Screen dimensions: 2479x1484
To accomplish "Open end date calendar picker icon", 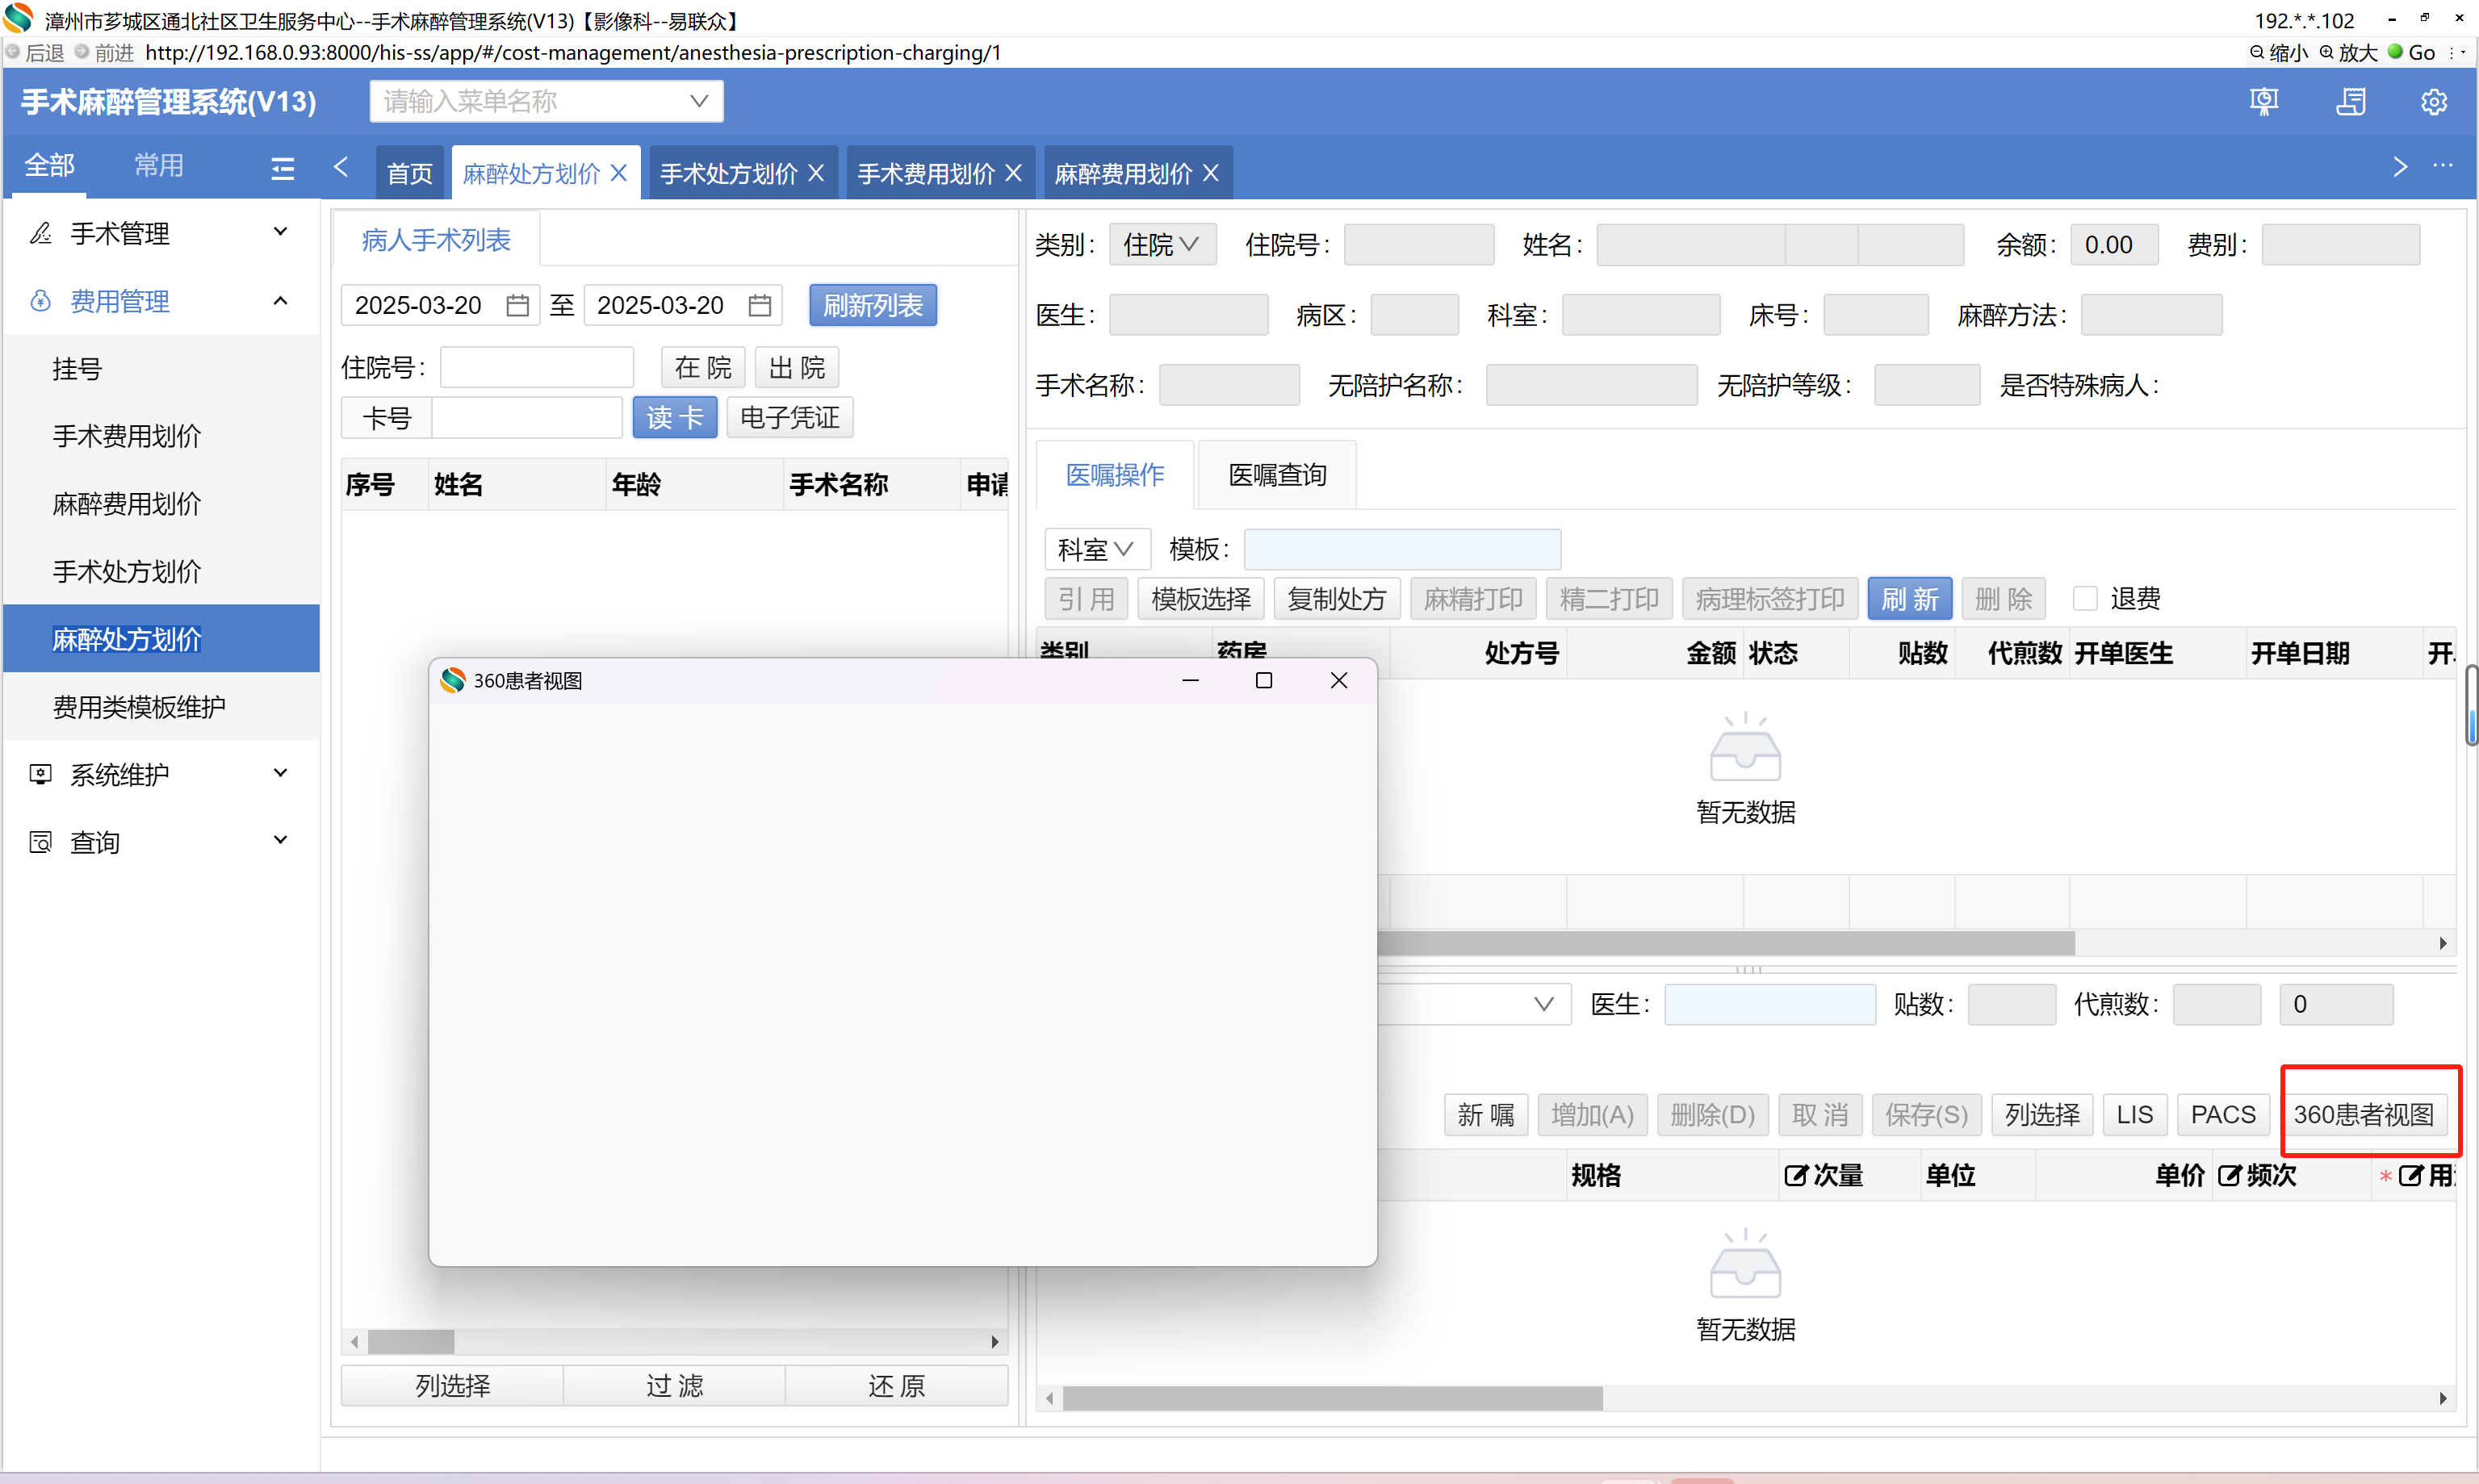I will click(759, 305).
